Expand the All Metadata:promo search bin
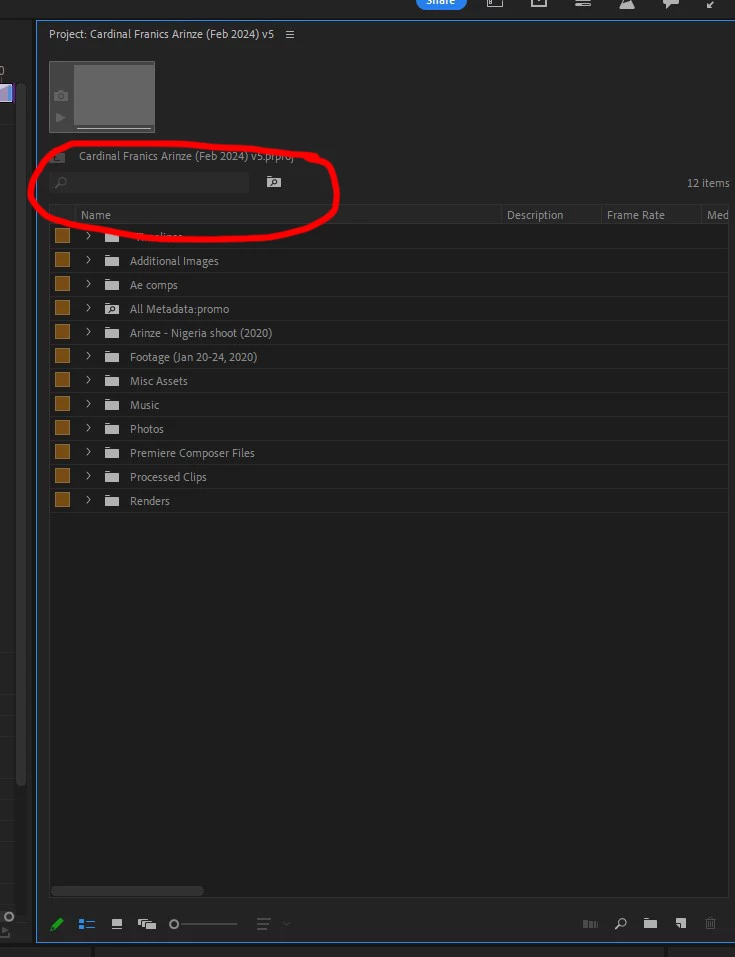Viewport: 735px width, 957px height. (89, 308)
